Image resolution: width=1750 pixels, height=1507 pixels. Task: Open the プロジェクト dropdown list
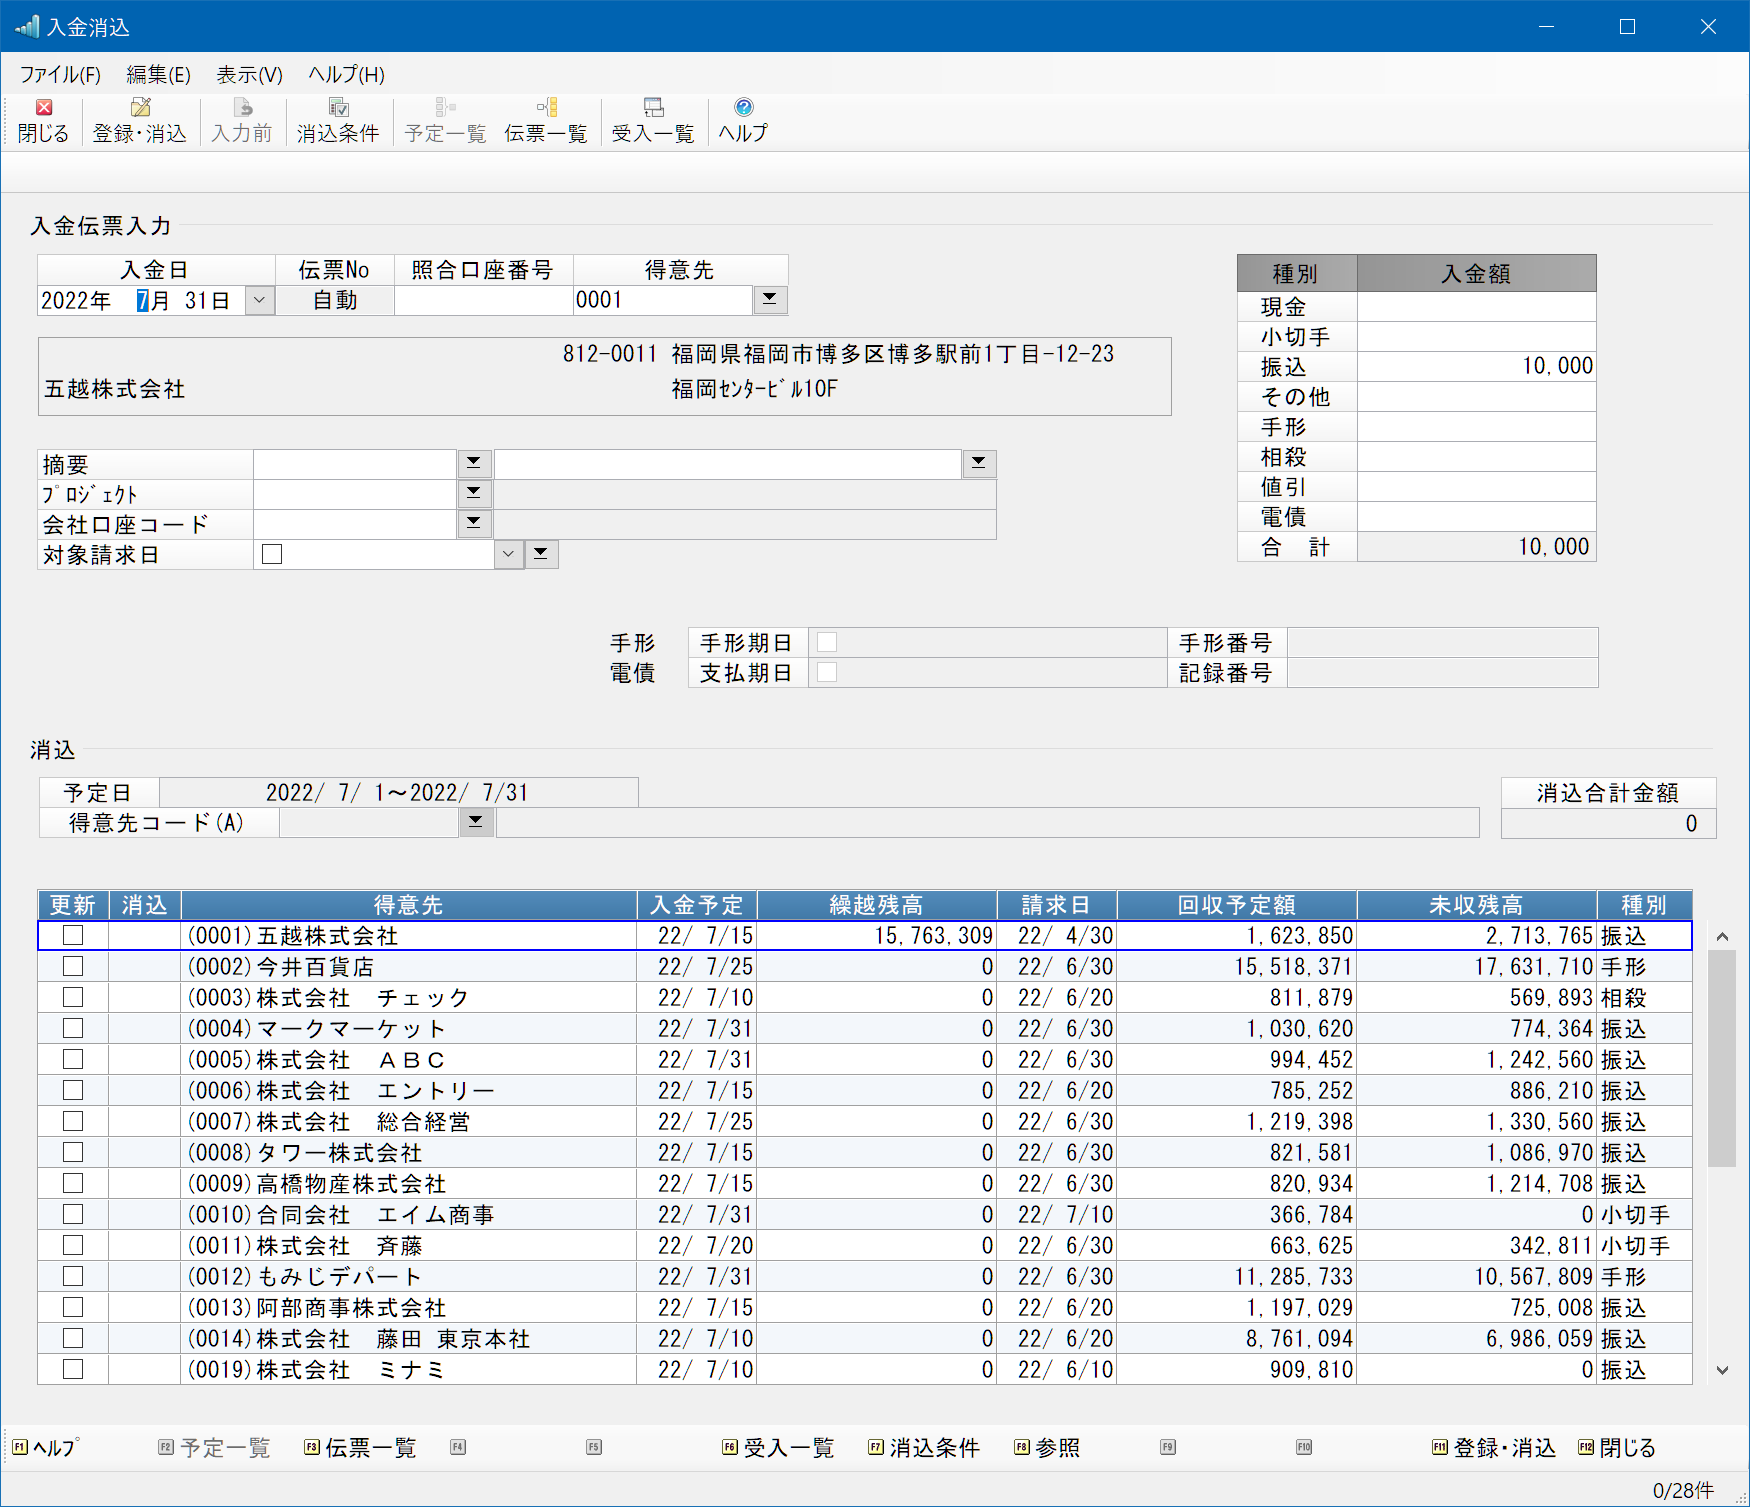coord(474,493)
